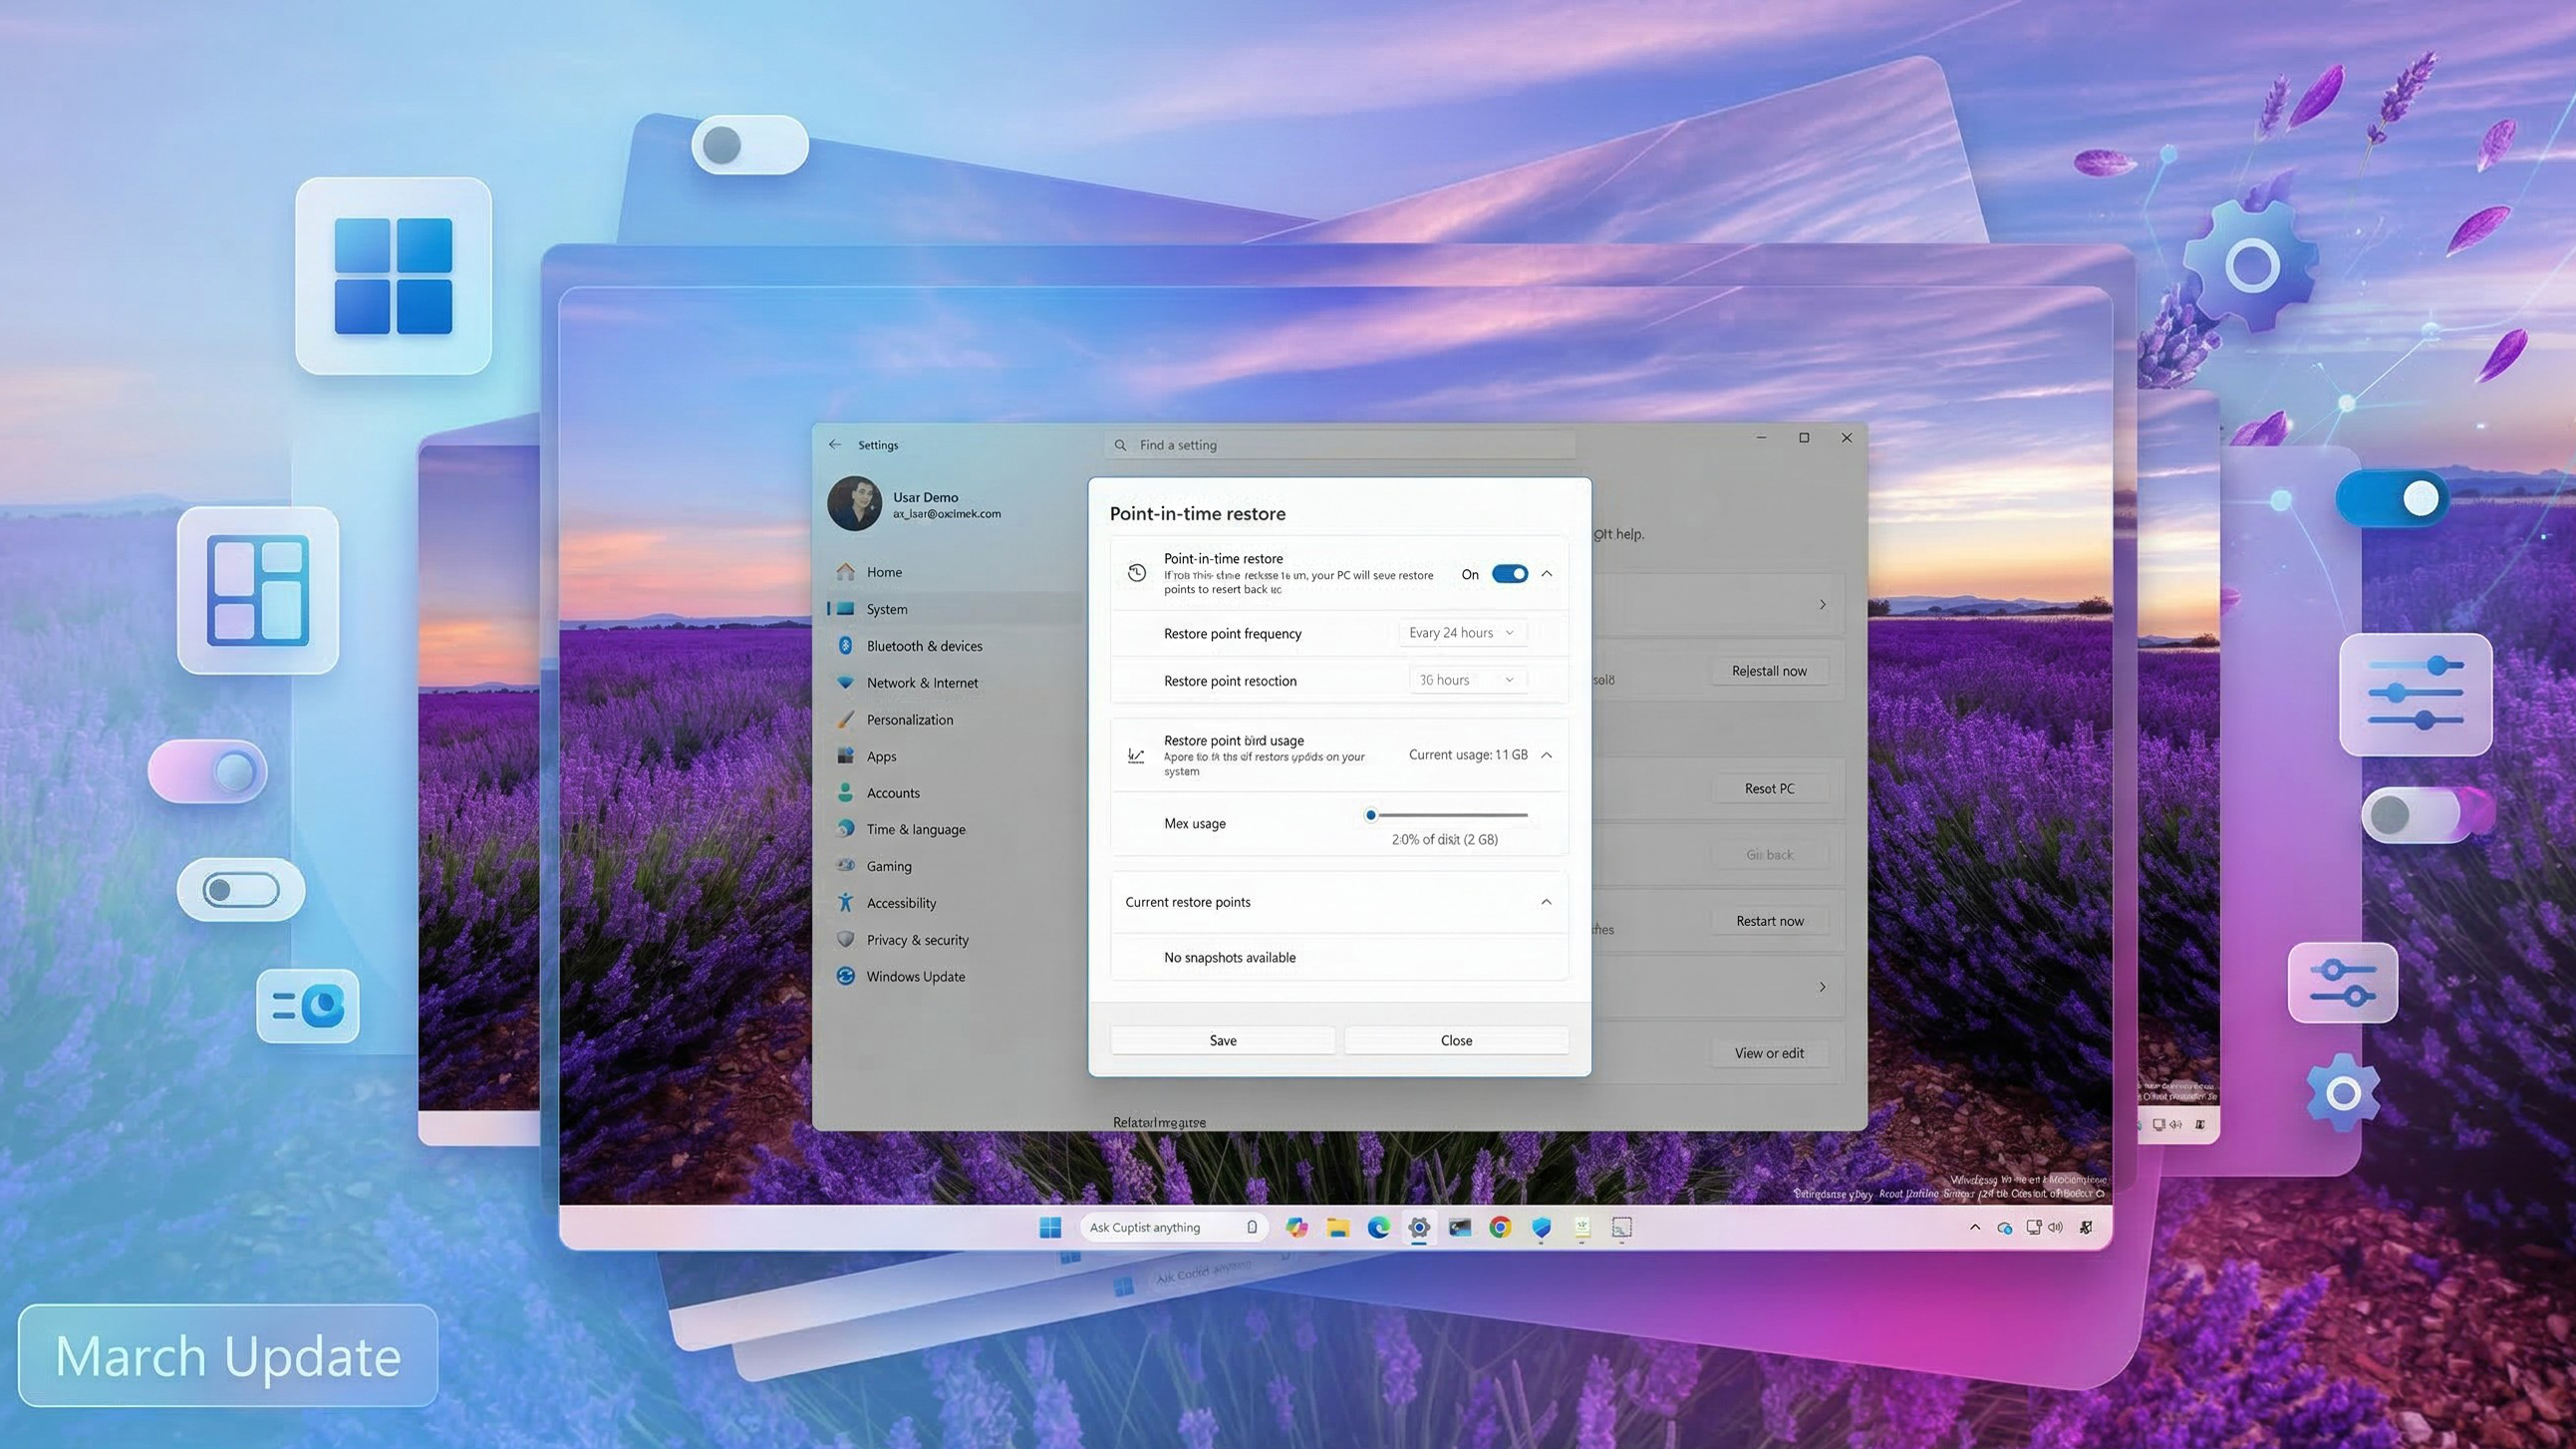Expand the Restore point retention dropdown
The width and height of the screenshot is (2576, 1449).
pos(1466,679)
